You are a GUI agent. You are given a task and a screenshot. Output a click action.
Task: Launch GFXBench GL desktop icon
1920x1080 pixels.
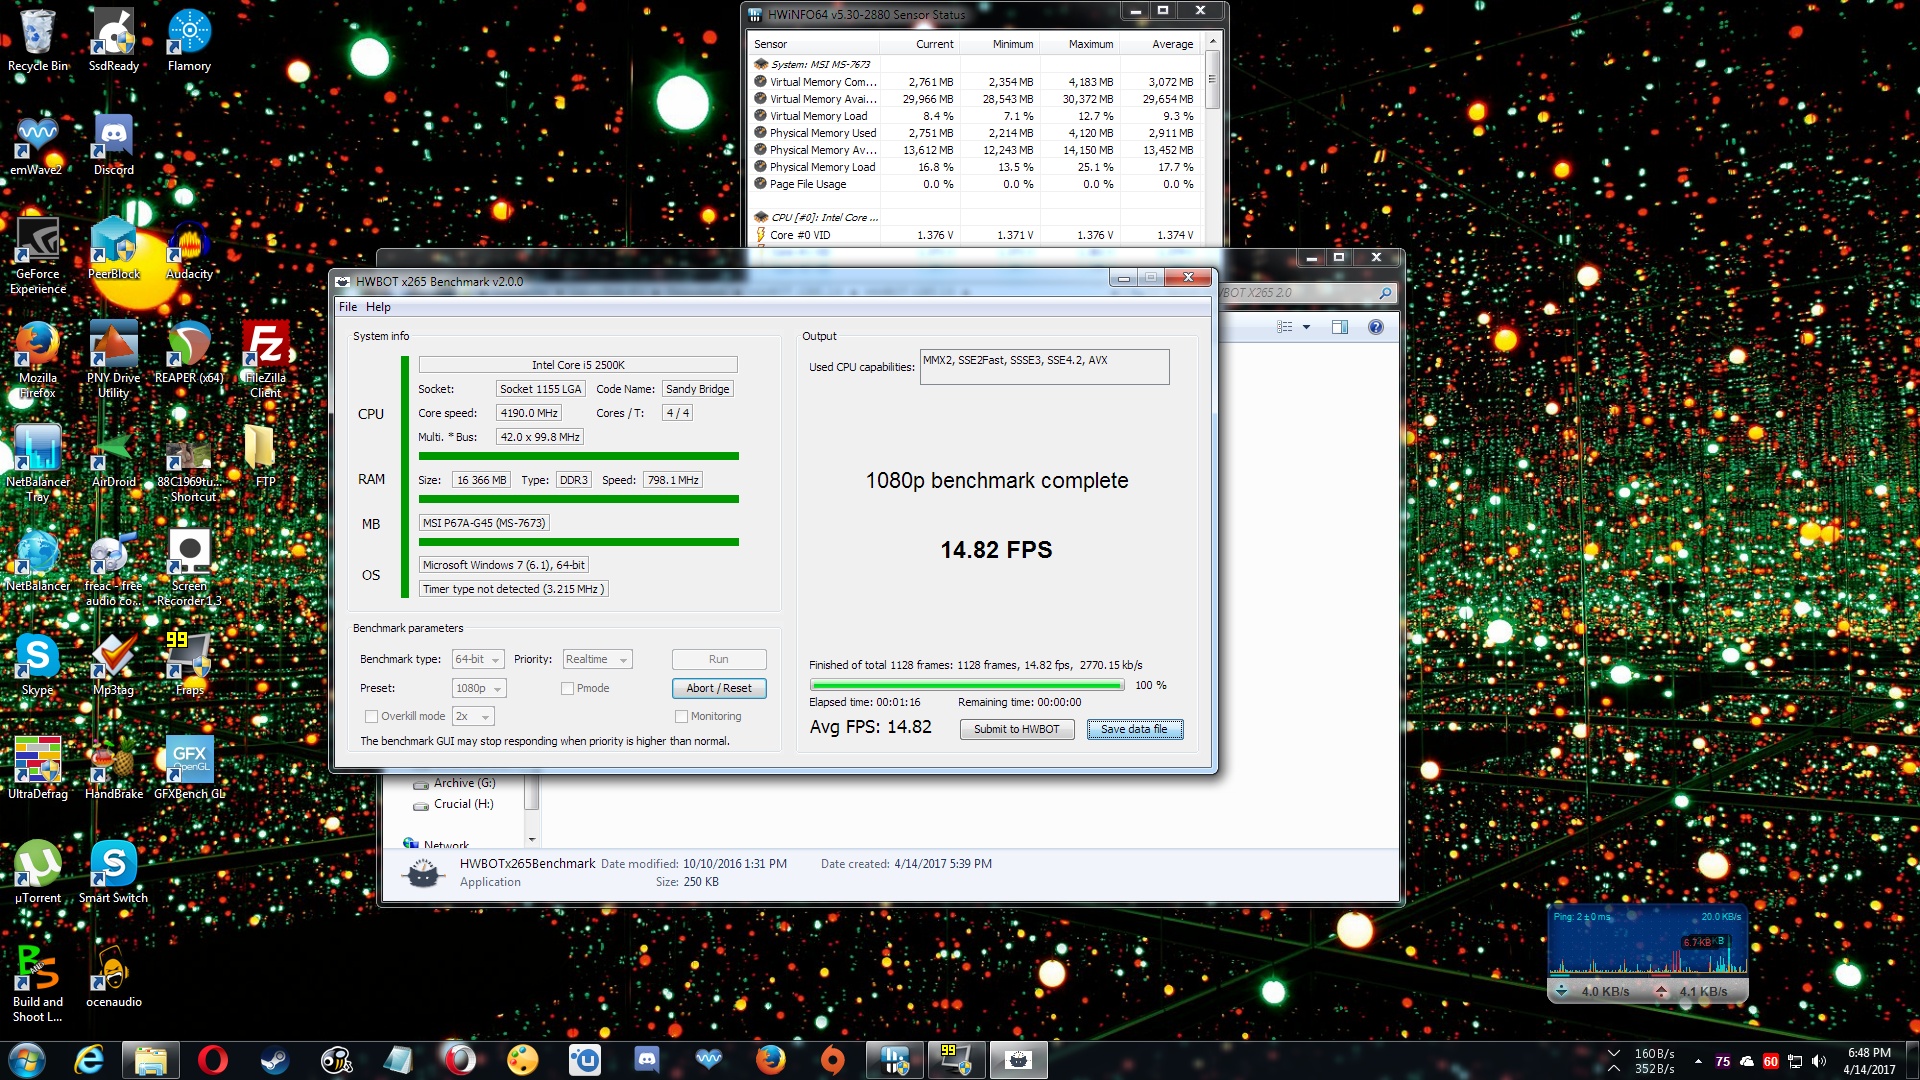pyautogui.click(x=189, y=770)
